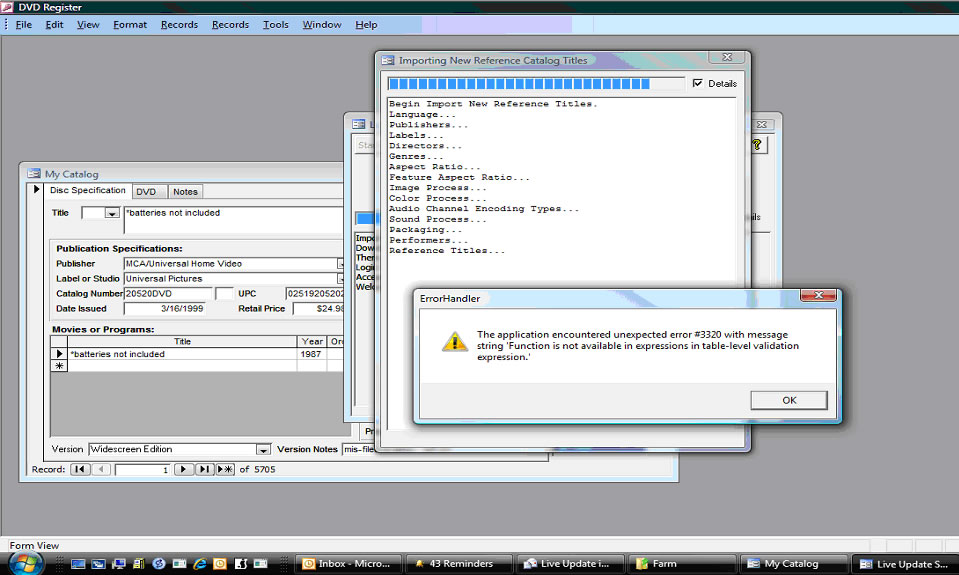Click the warning icon in error dialog
Viewport: 959px width, 575px height.
[455, 342]
